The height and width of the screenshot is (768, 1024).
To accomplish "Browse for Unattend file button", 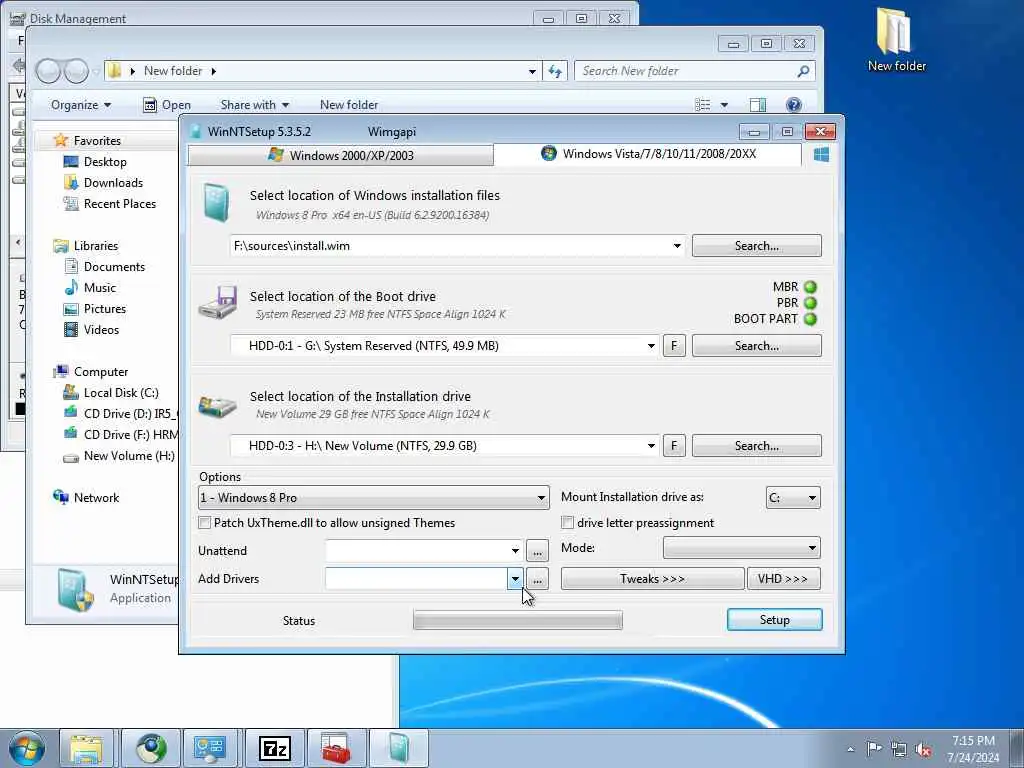I will point(537,551).
